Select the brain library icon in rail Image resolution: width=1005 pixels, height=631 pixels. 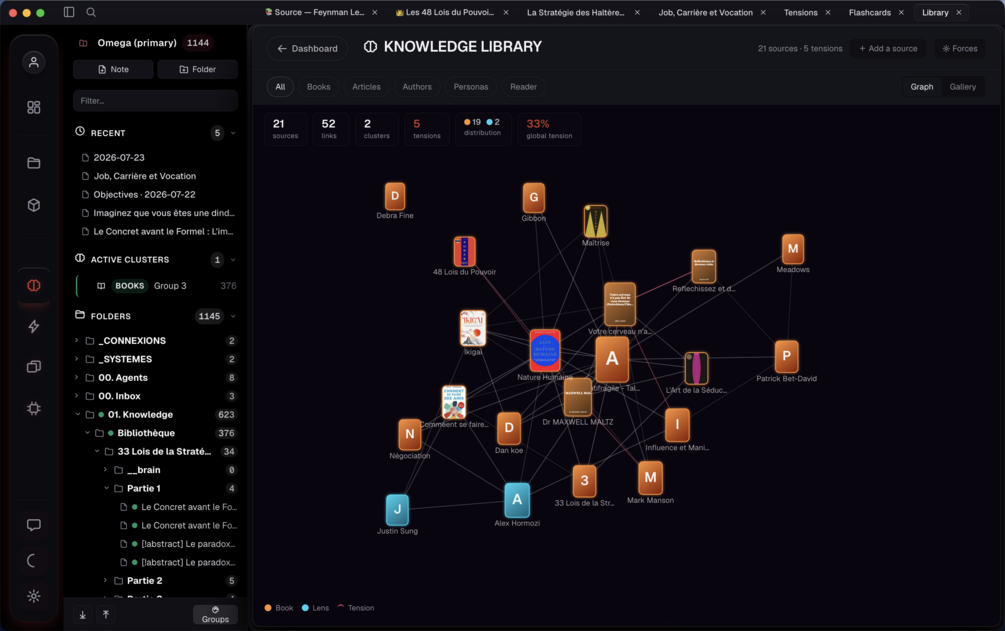[34, 285]
